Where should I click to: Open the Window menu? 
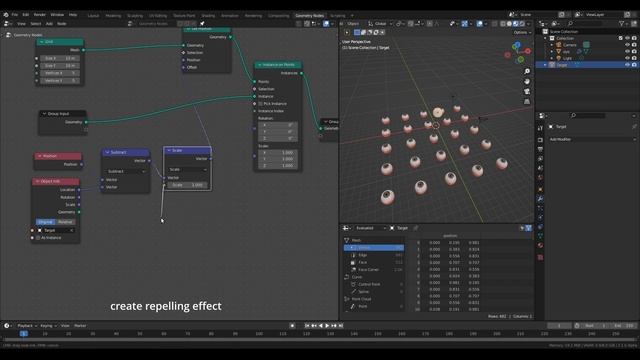coord(57,15)
